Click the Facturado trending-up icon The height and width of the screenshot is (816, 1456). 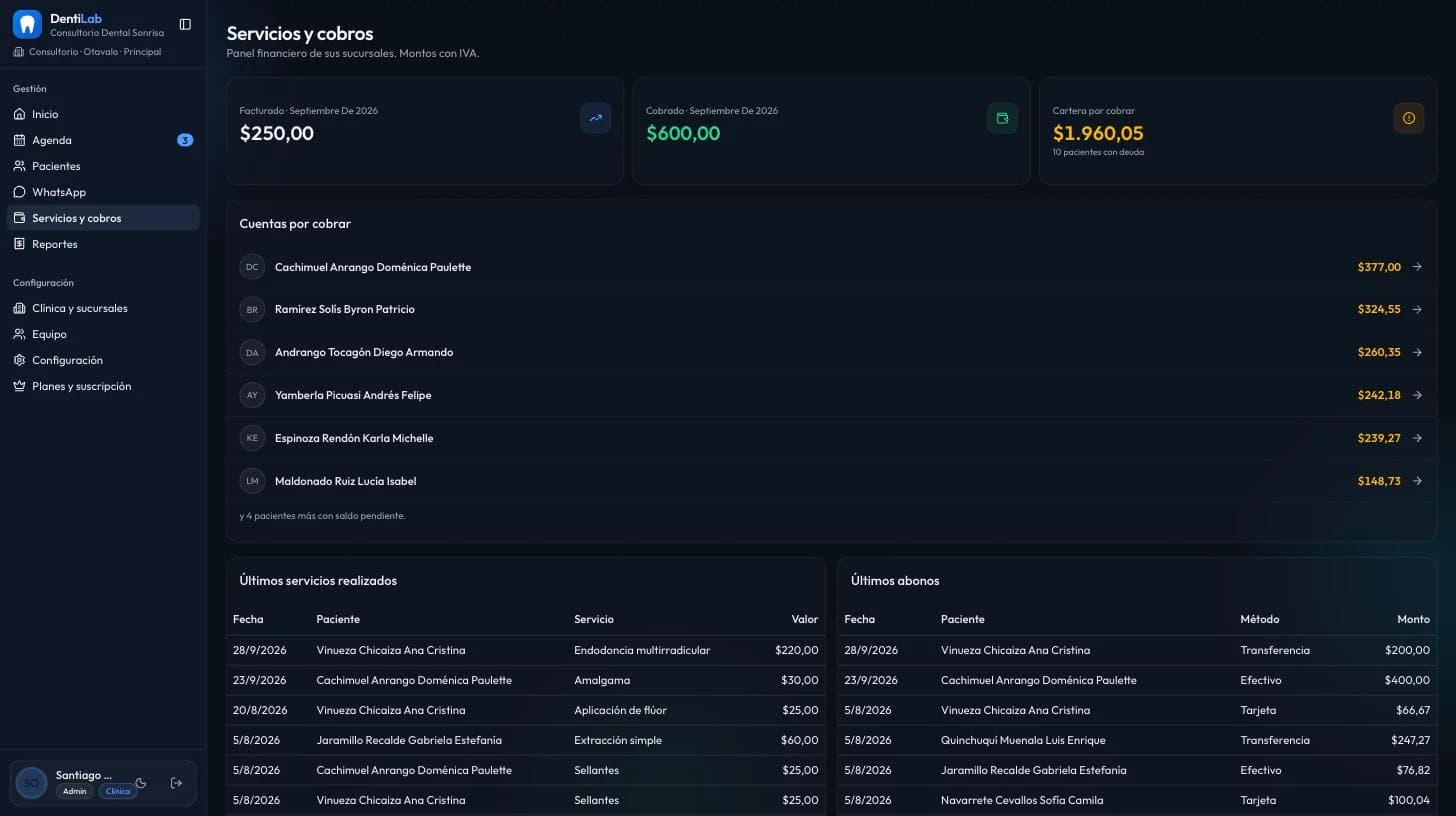pos(596,118)
